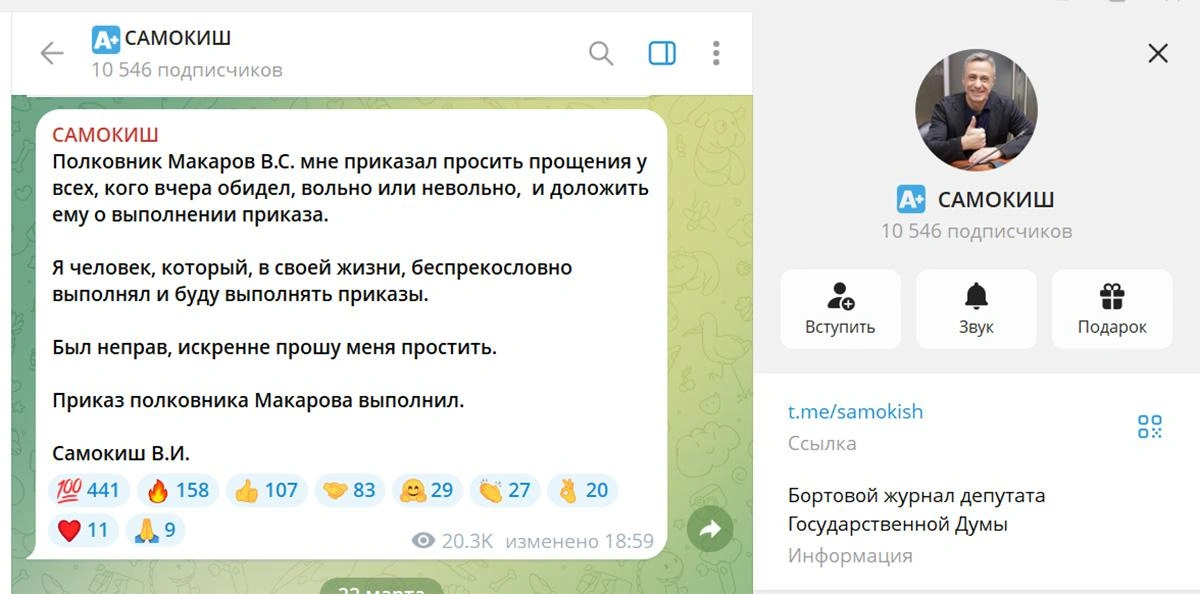Open notification sound settings via Звук icon
1200x594 pixels.
pos(976,308)
